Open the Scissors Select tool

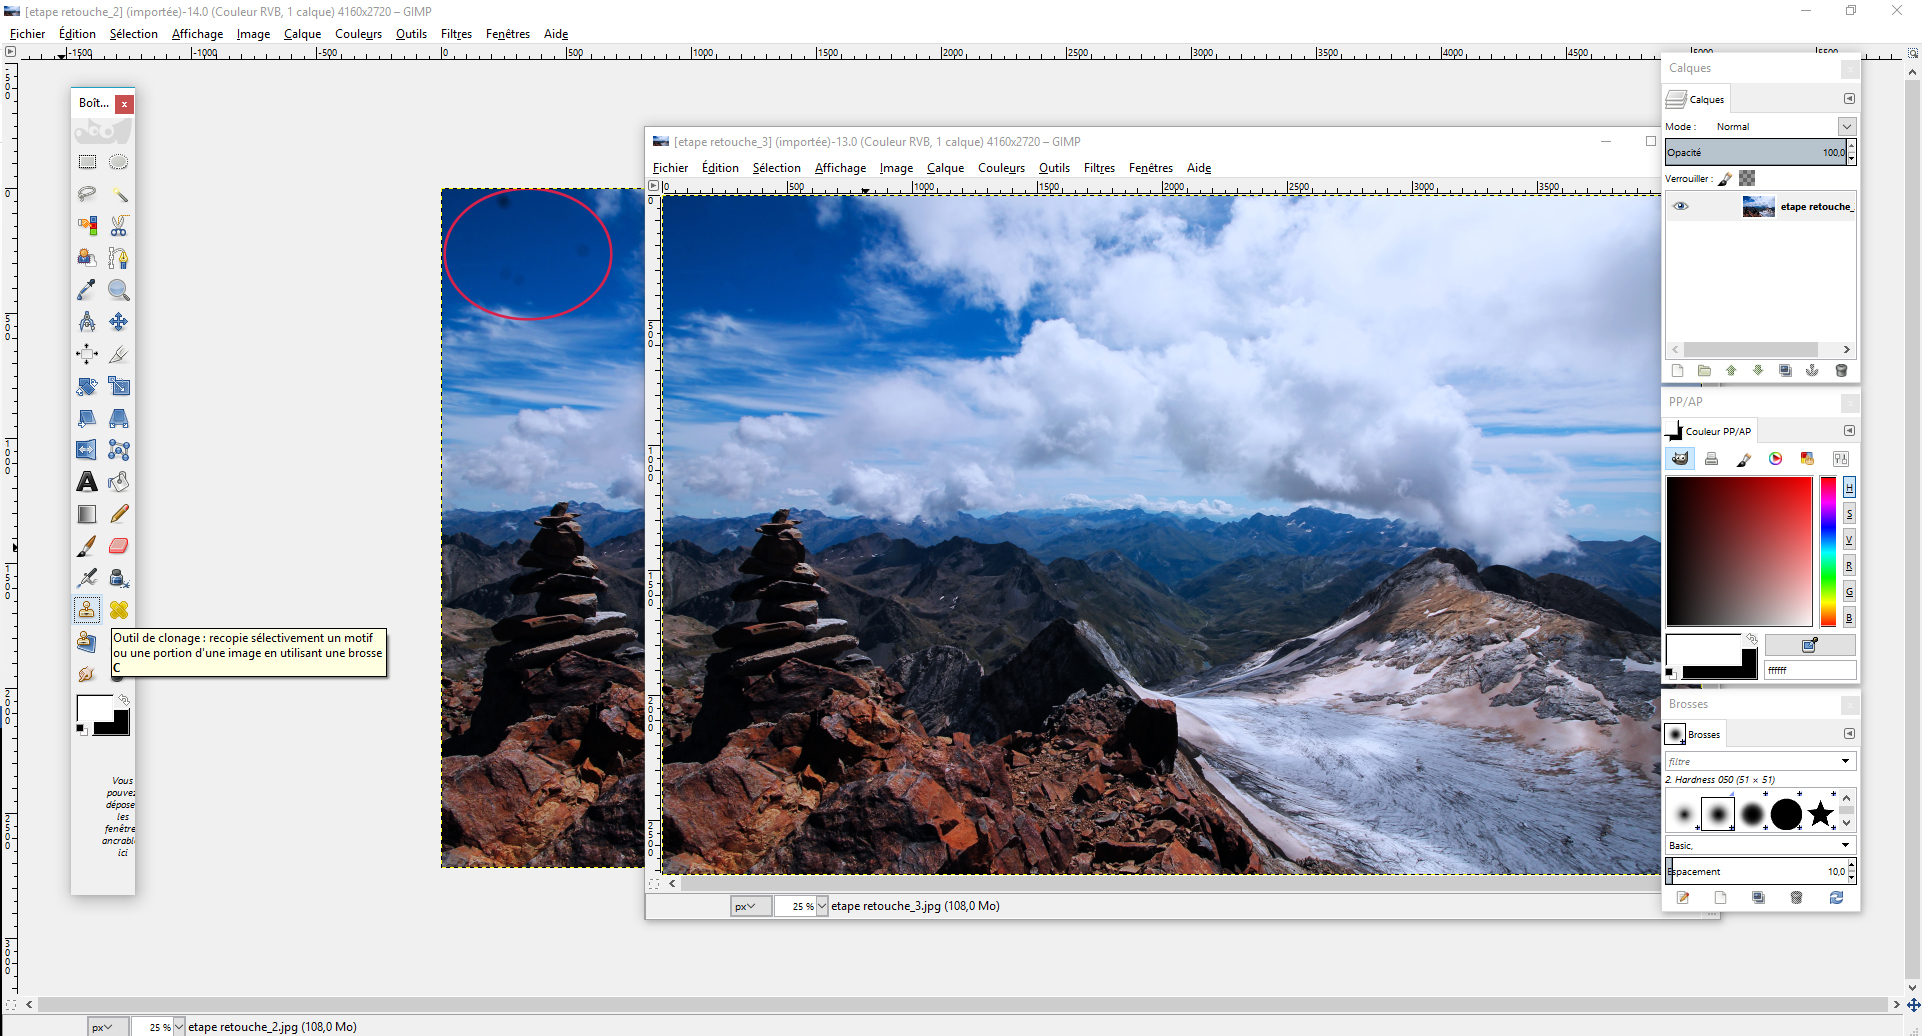click(x=119, y=226)
